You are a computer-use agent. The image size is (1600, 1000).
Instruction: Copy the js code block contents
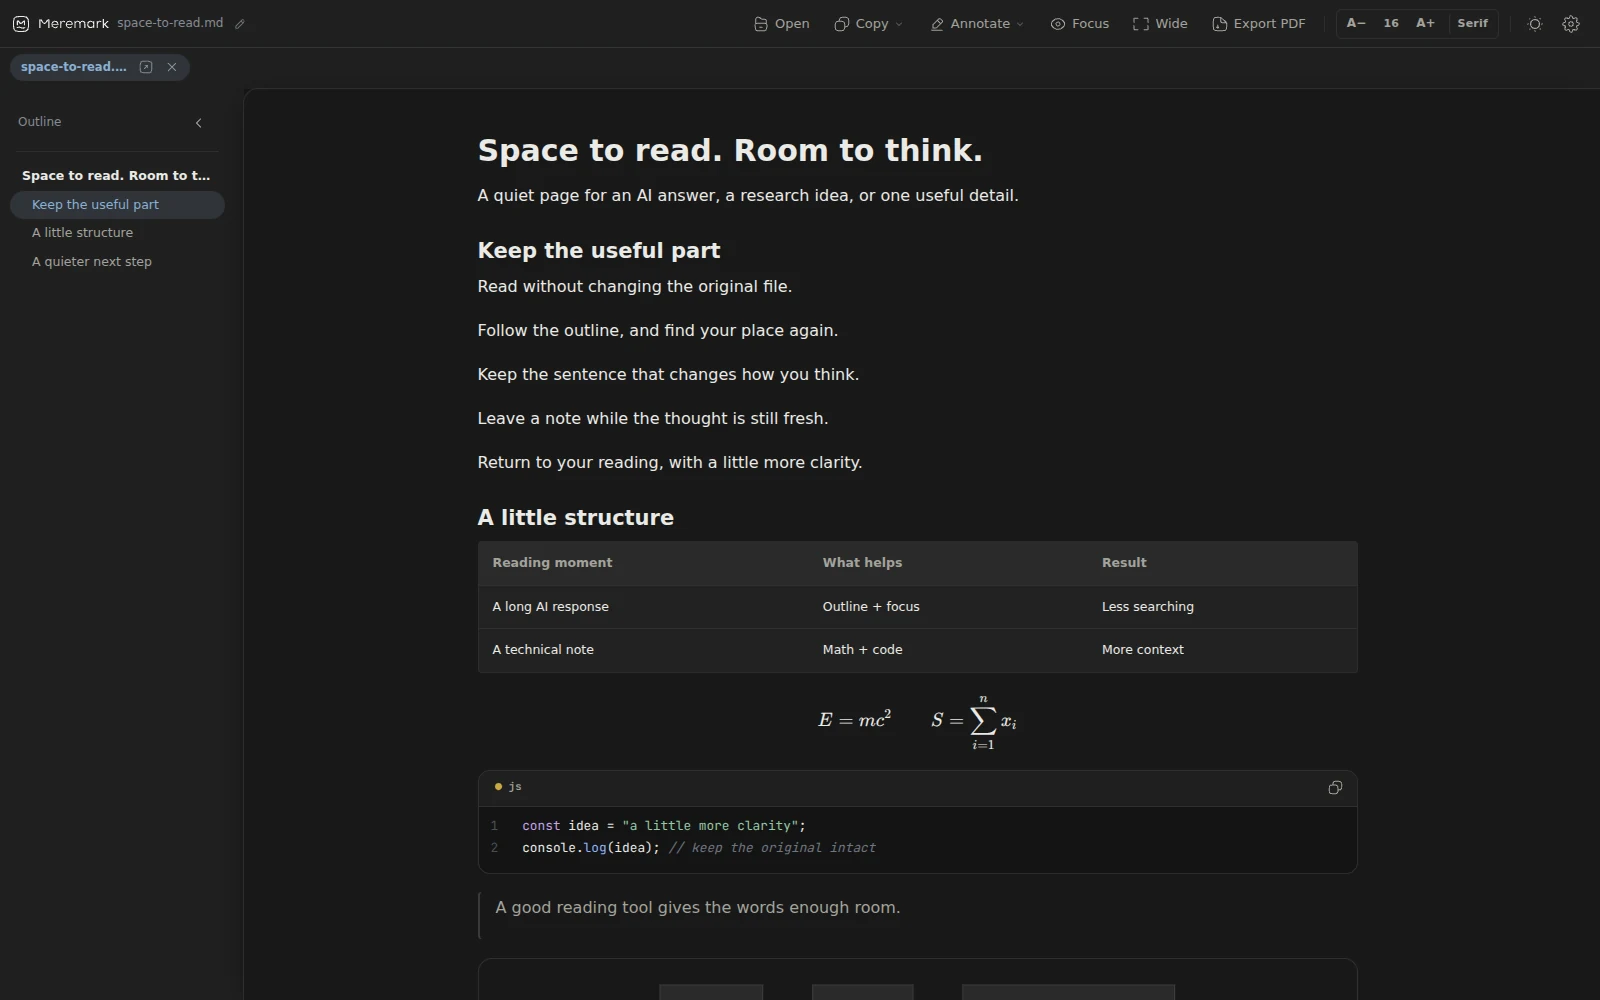click(x=1335, y=788)
